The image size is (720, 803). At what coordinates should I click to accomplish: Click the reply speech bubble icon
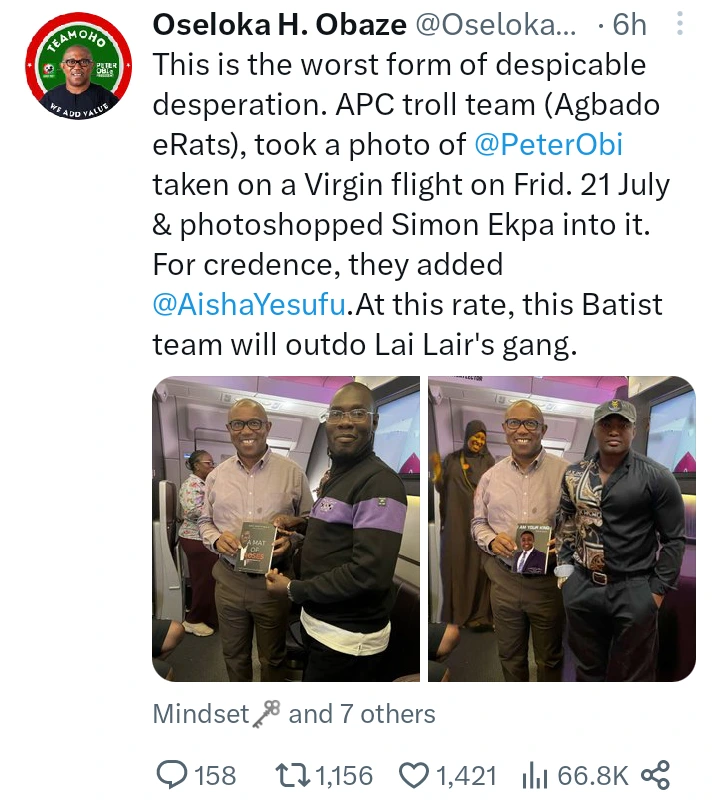pyautogui.click(x=174, y=774)
